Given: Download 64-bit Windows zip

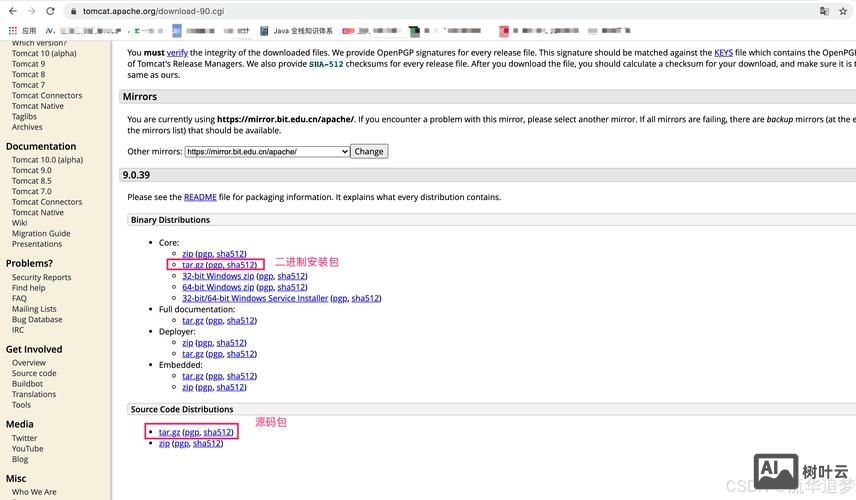Looking at the screenshot, I should (x=218, y=287).
